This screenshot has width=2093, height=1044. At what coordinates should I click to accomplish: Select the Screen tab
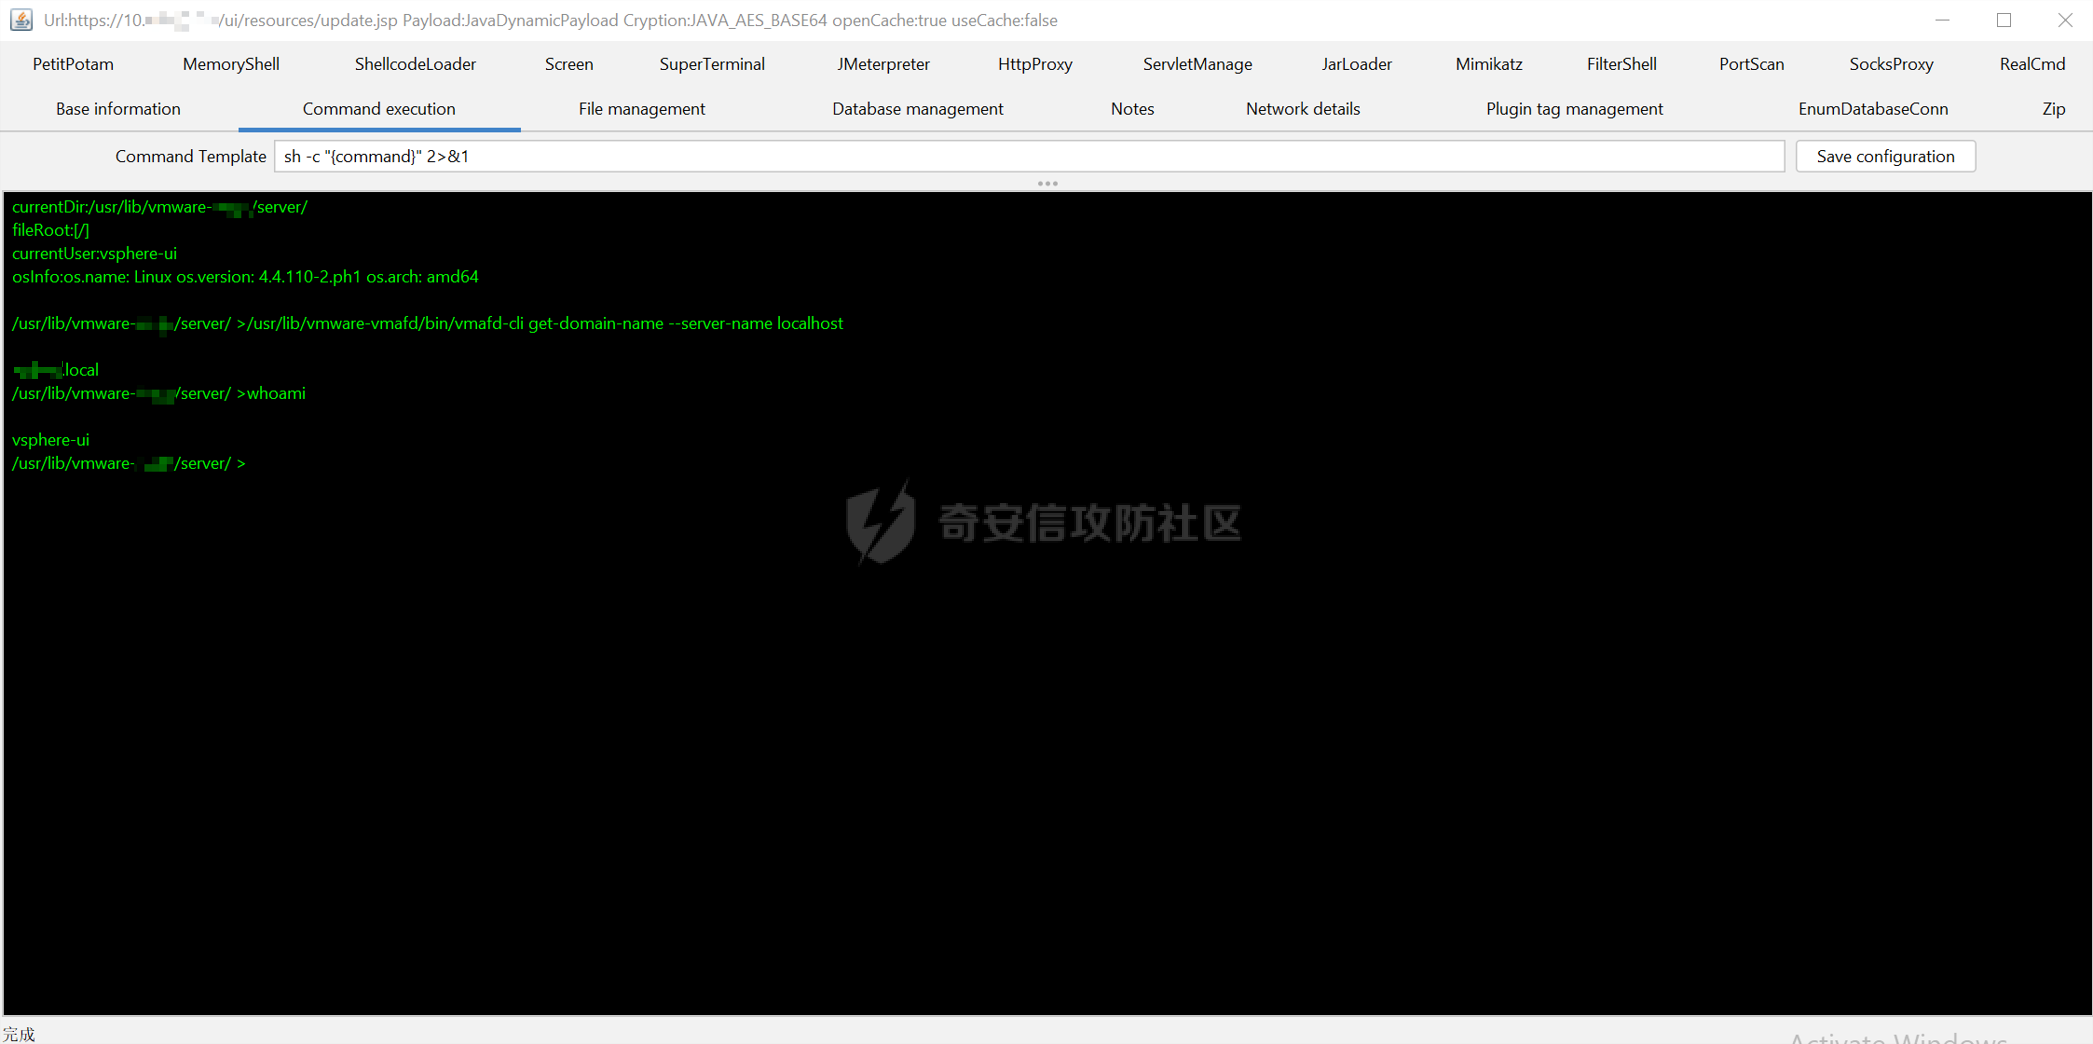pos(569,64)
